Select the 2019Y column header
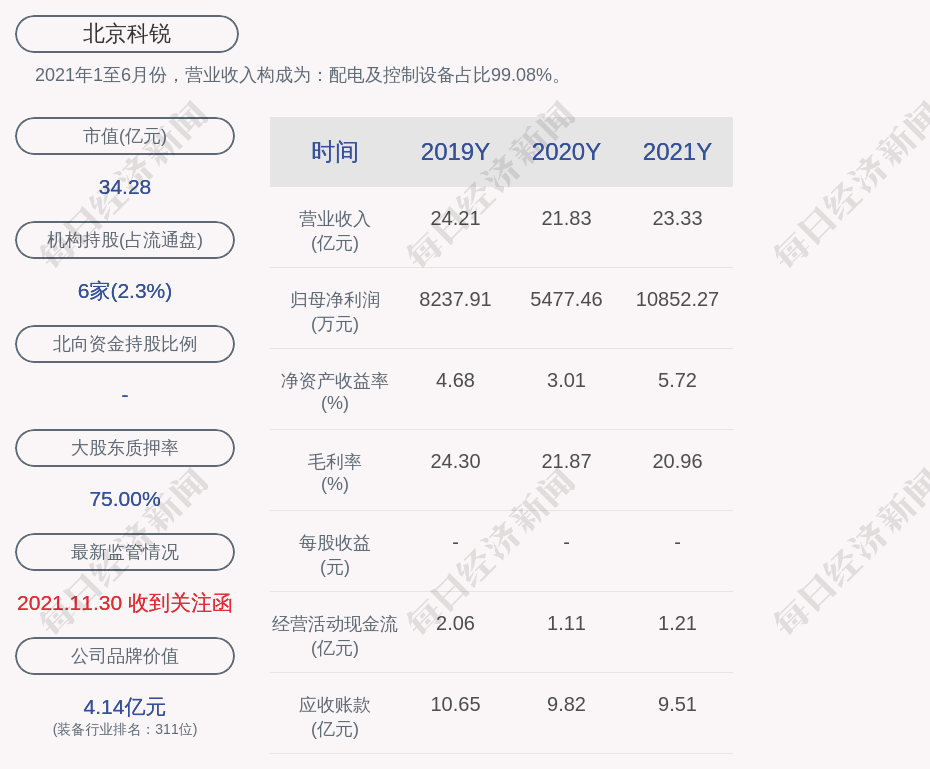Viewport: 930px width, 769px height. tap(455, 152)
